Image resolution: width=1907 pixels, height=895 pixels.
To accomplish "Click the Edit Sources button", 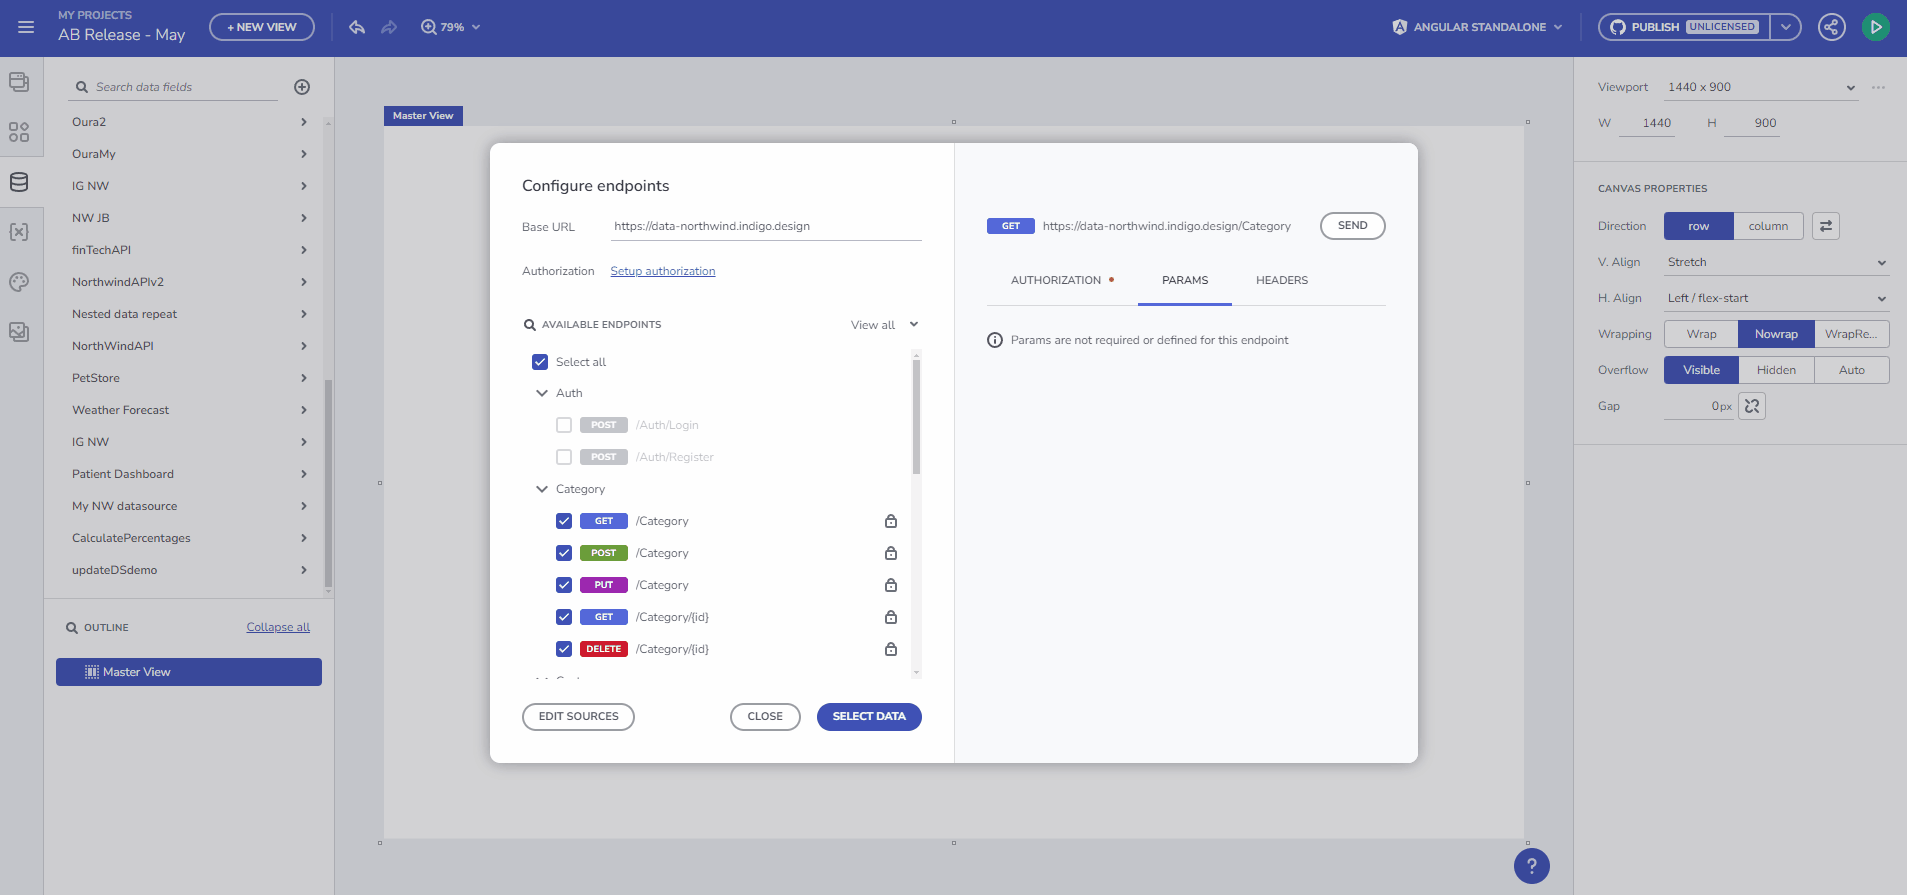I will (578, 717).
